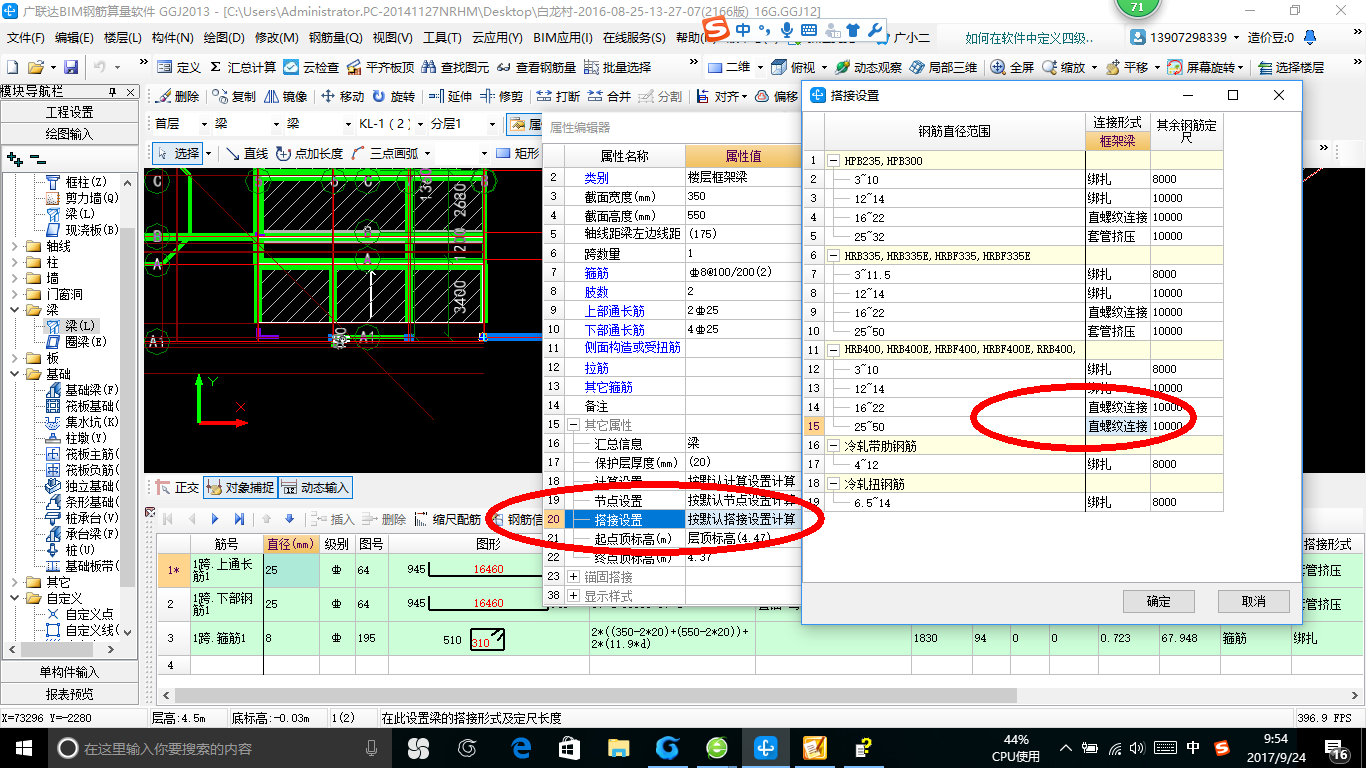Open 查看钢筋量 rebar quantity viewer
Image resolution: width=1366 pixels, height=768 pixels.
click(536, 67)
